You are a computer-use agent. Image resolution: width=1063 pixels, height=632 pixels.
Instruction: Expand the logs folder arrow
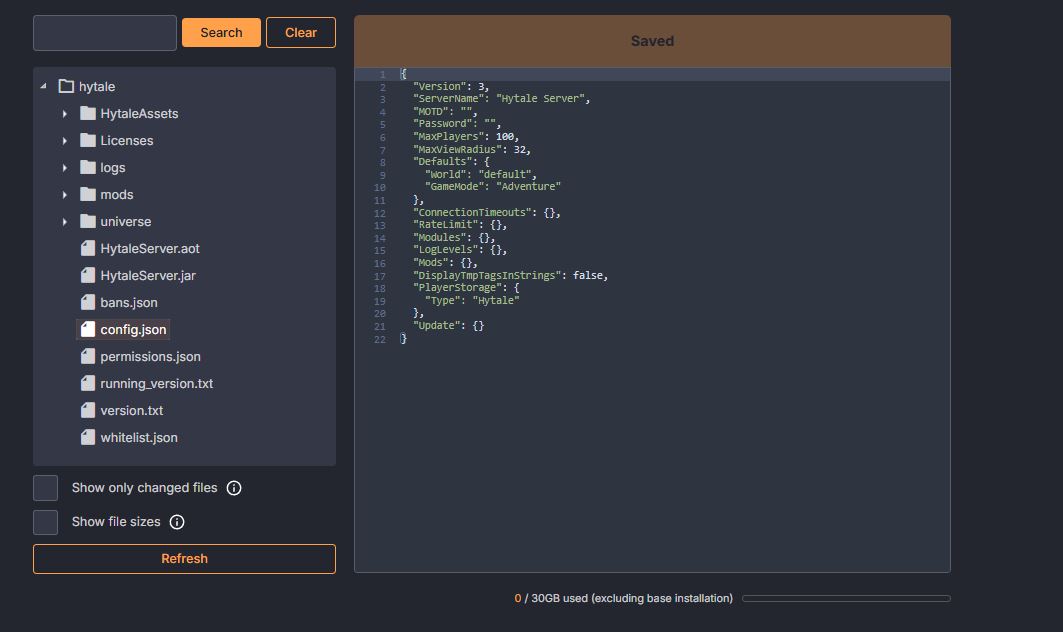65,168
